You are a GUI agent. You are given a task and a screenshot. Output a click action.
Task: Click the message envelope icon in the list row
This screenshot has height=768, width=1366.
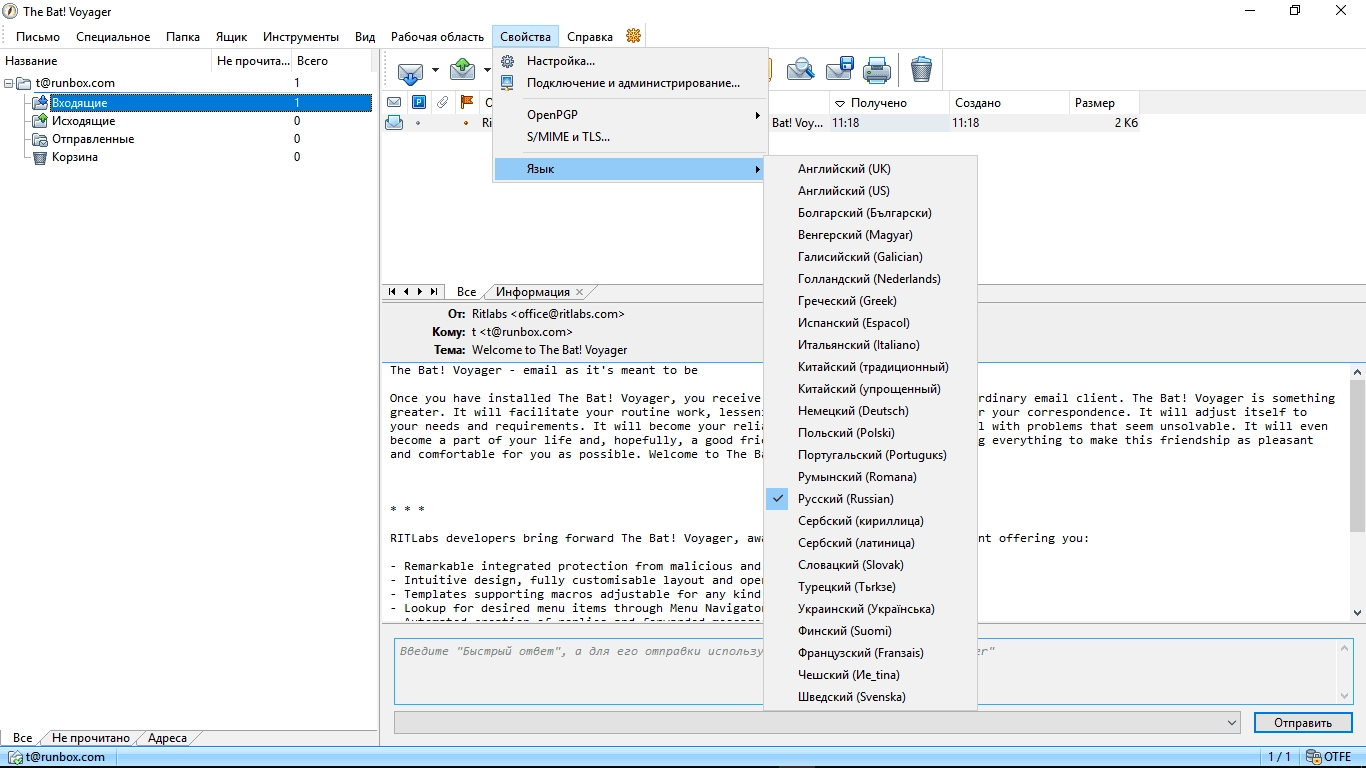(x=394, y=123)
